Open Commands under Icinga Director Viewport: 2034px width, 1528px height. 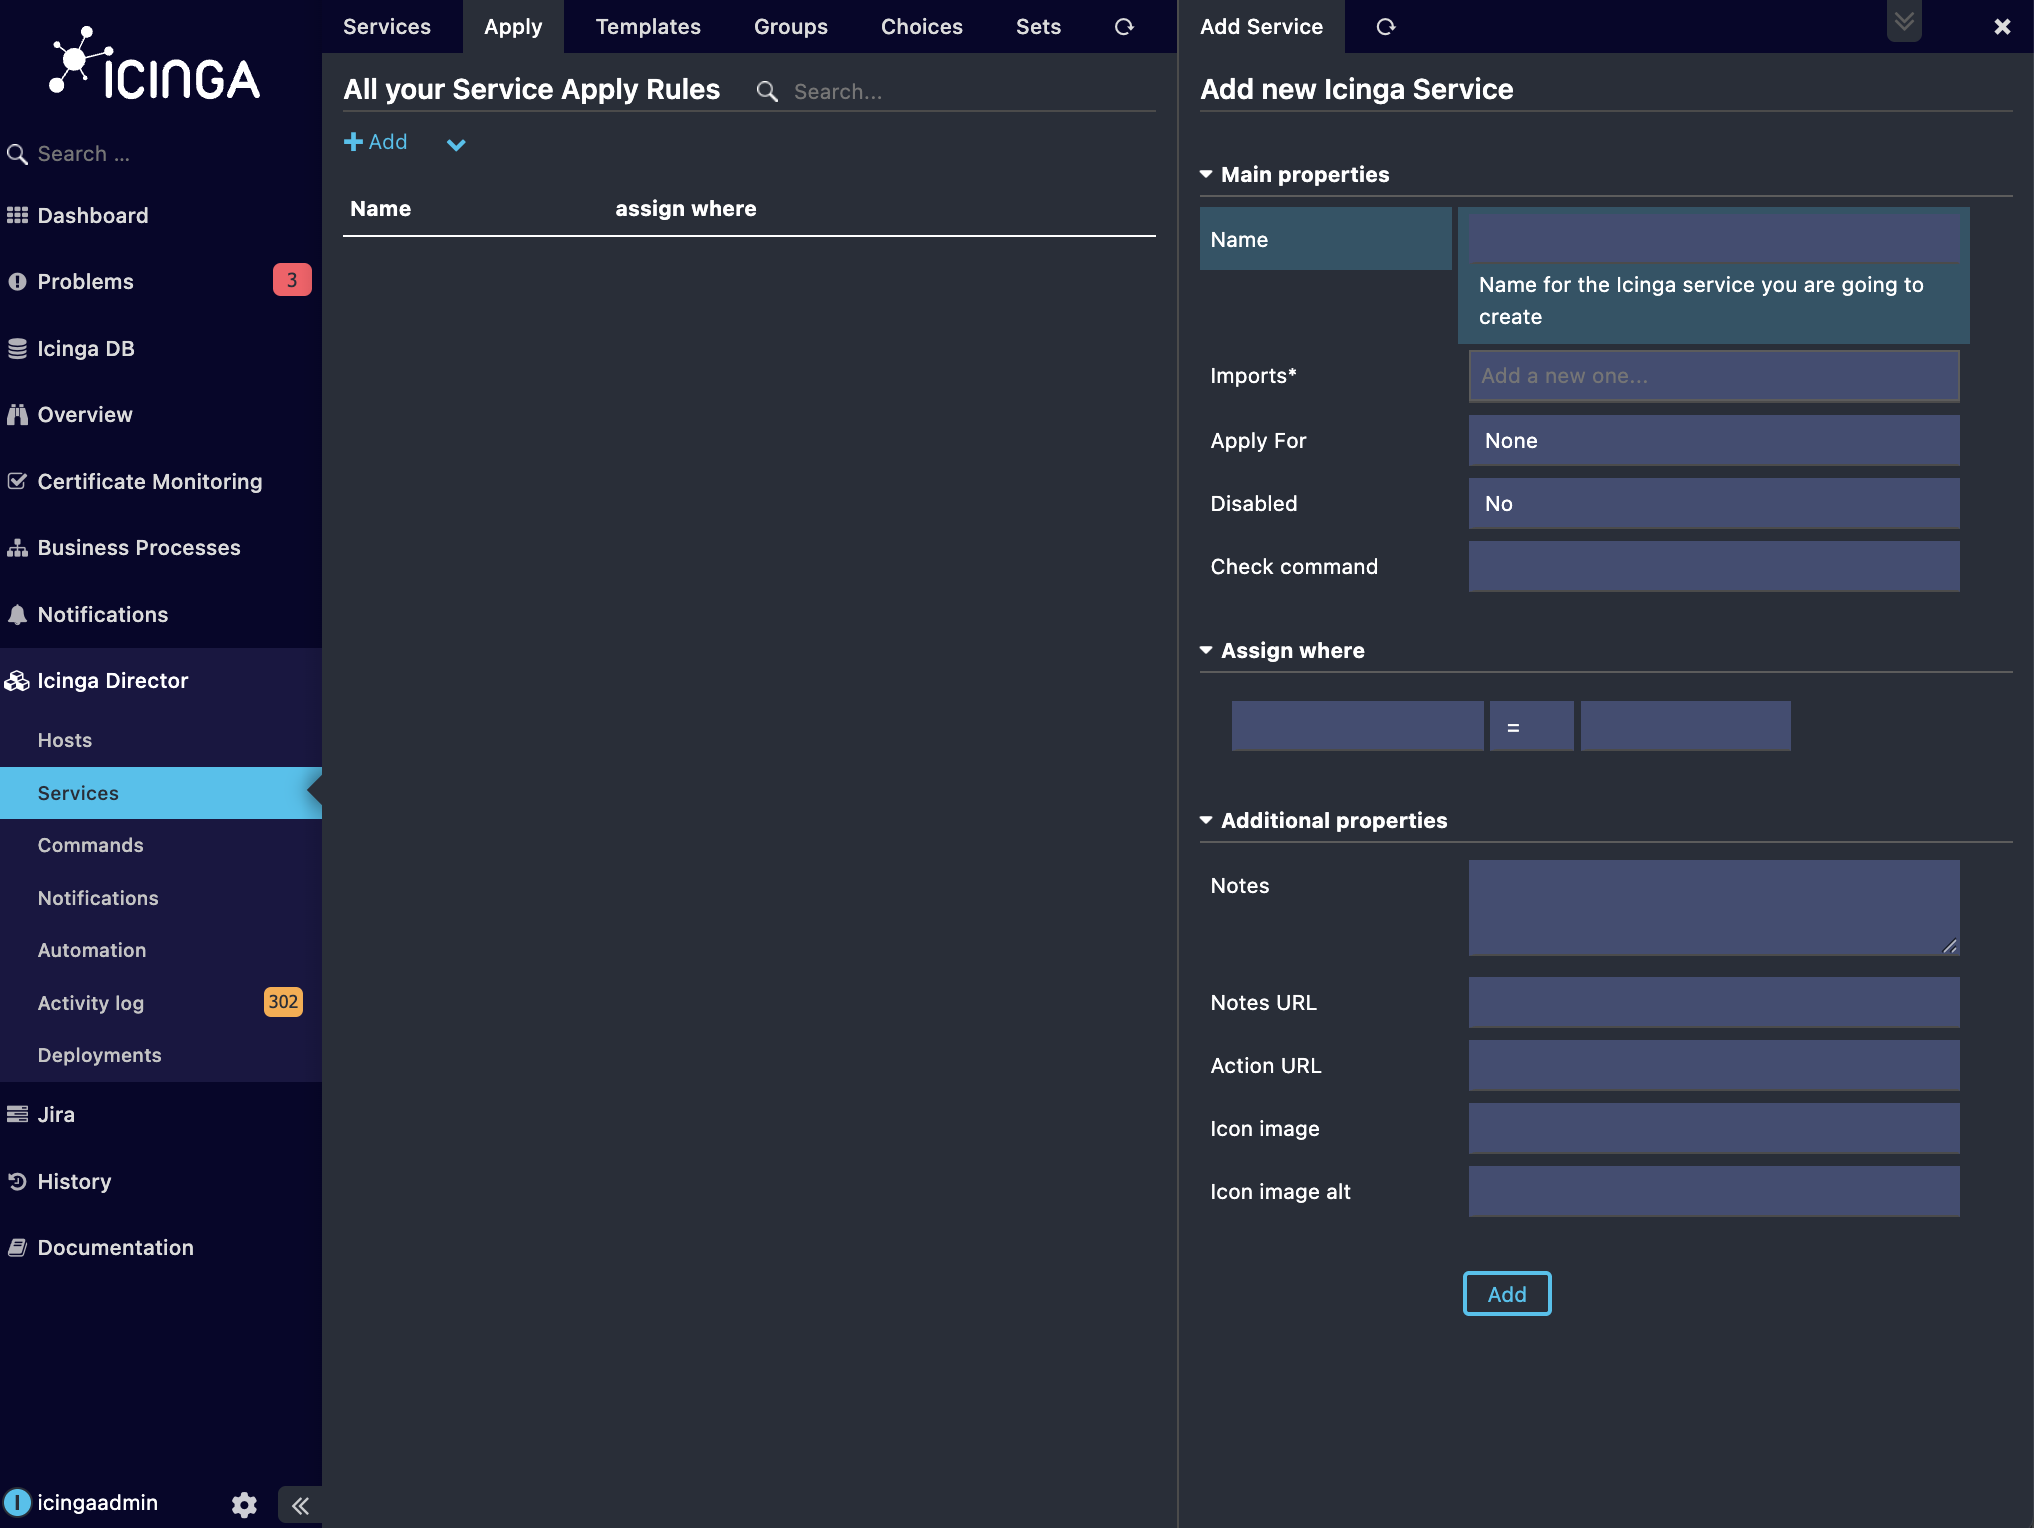tap(90, 845)
